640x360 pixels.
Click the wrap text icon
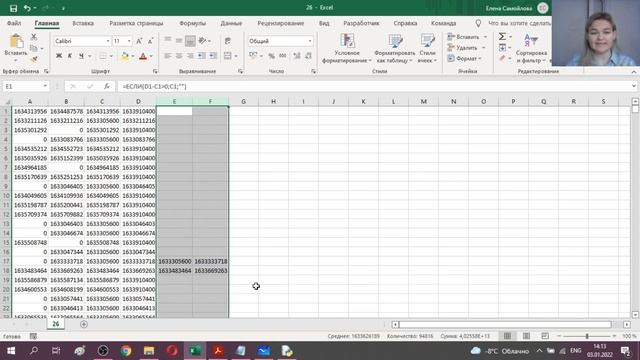tap(228, 40)
